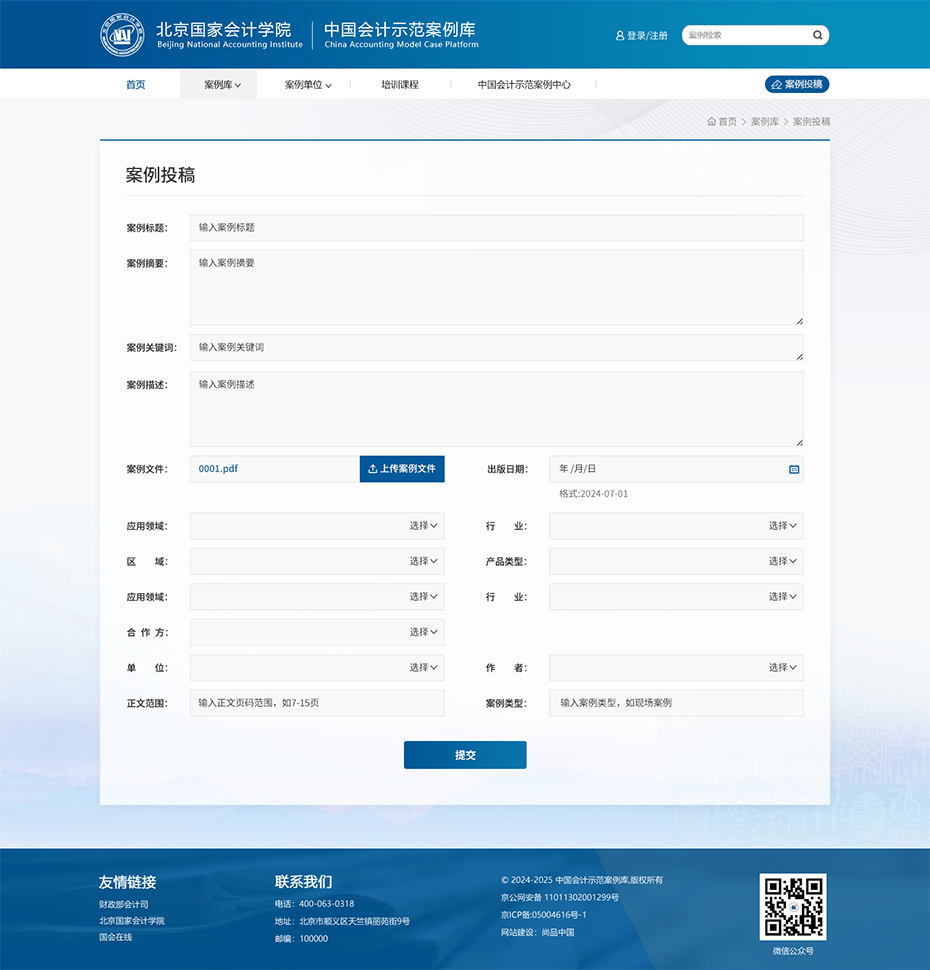Viewport: 930px width, 970px height.
Task: Click the home icon in the breadcrumb
Action: coord(710,121)
